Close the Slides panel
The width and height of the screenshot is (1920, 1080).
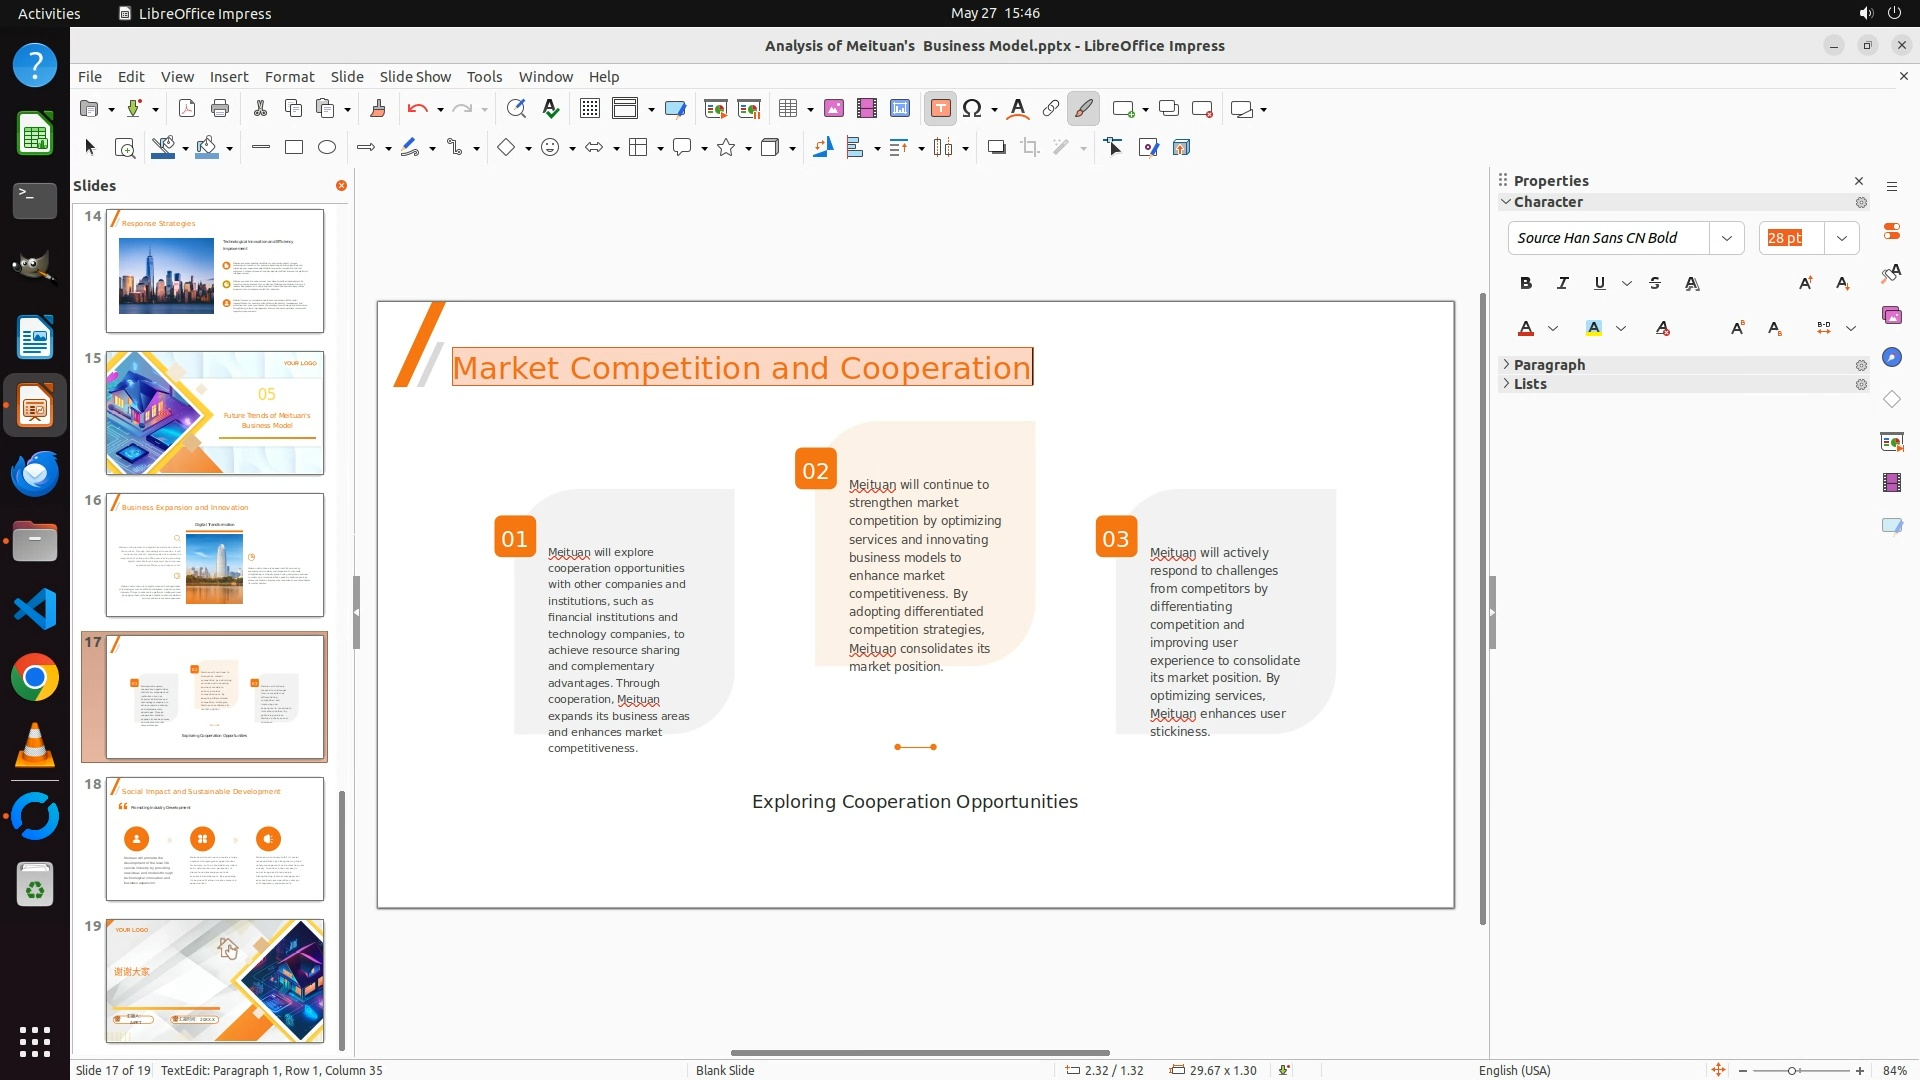pos(341,186)
